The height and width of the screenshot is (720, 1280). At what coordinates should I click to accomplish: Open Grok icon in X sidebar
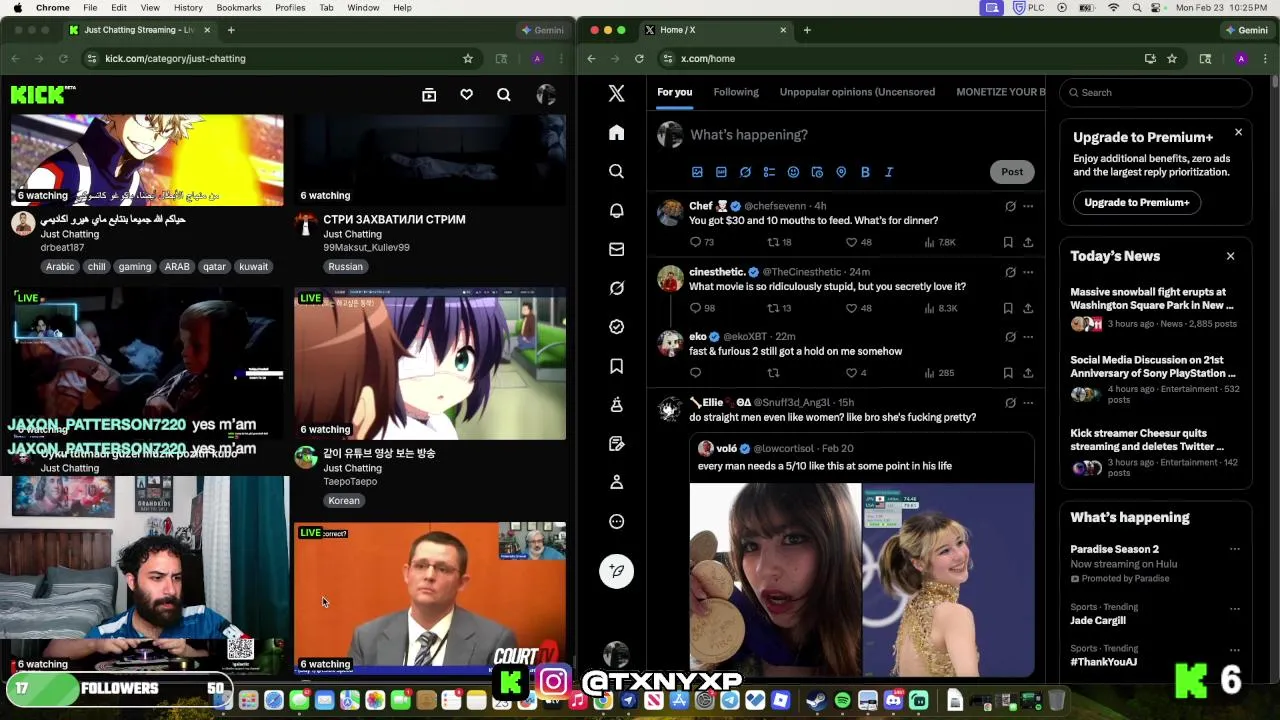click(x=616, y=288)
